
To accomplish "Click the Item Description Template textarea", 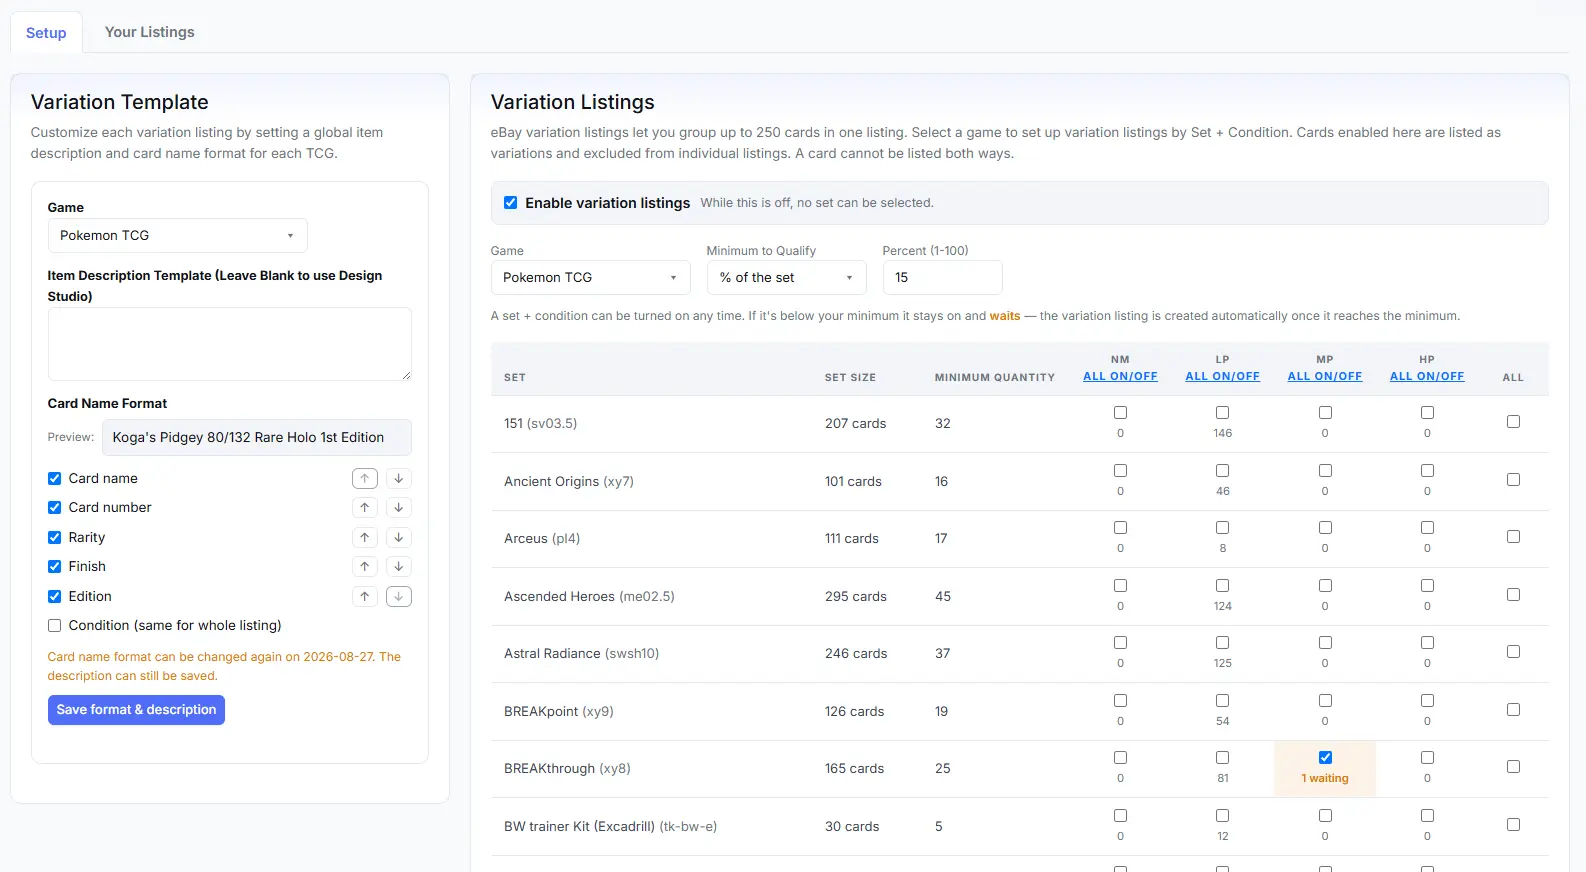I will (229, 344).
